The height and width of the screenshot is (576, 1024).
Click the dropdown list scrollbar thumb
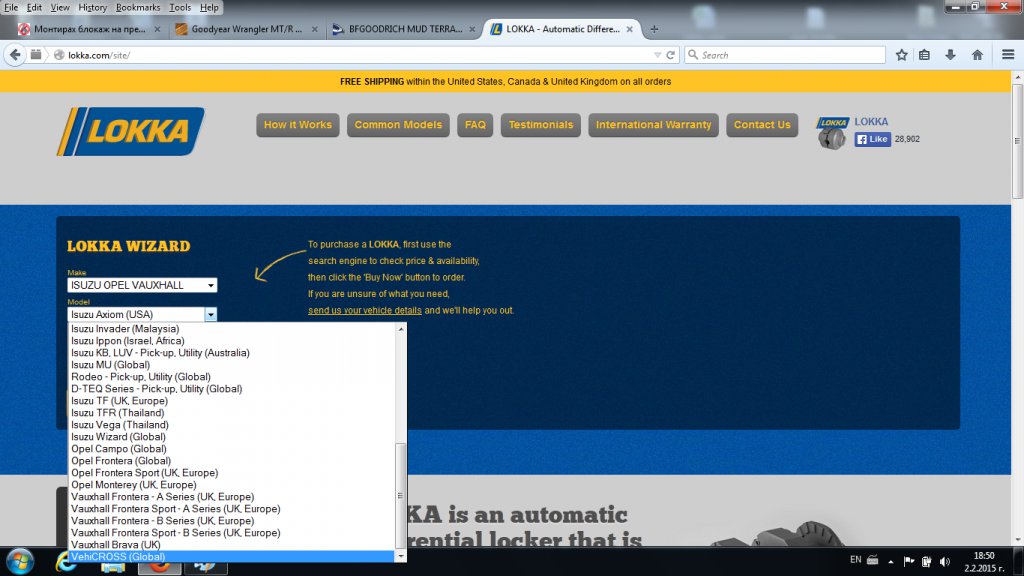400,496
